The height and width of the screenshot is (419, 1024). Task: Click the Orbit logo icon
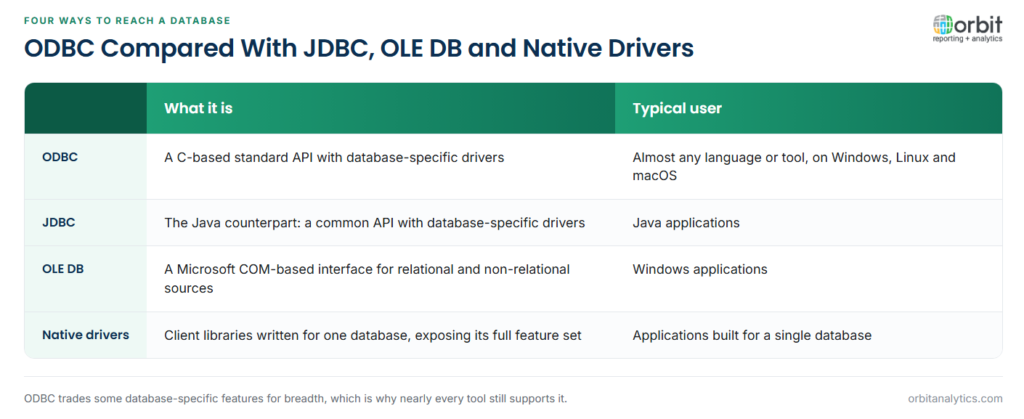pos(943,25)
